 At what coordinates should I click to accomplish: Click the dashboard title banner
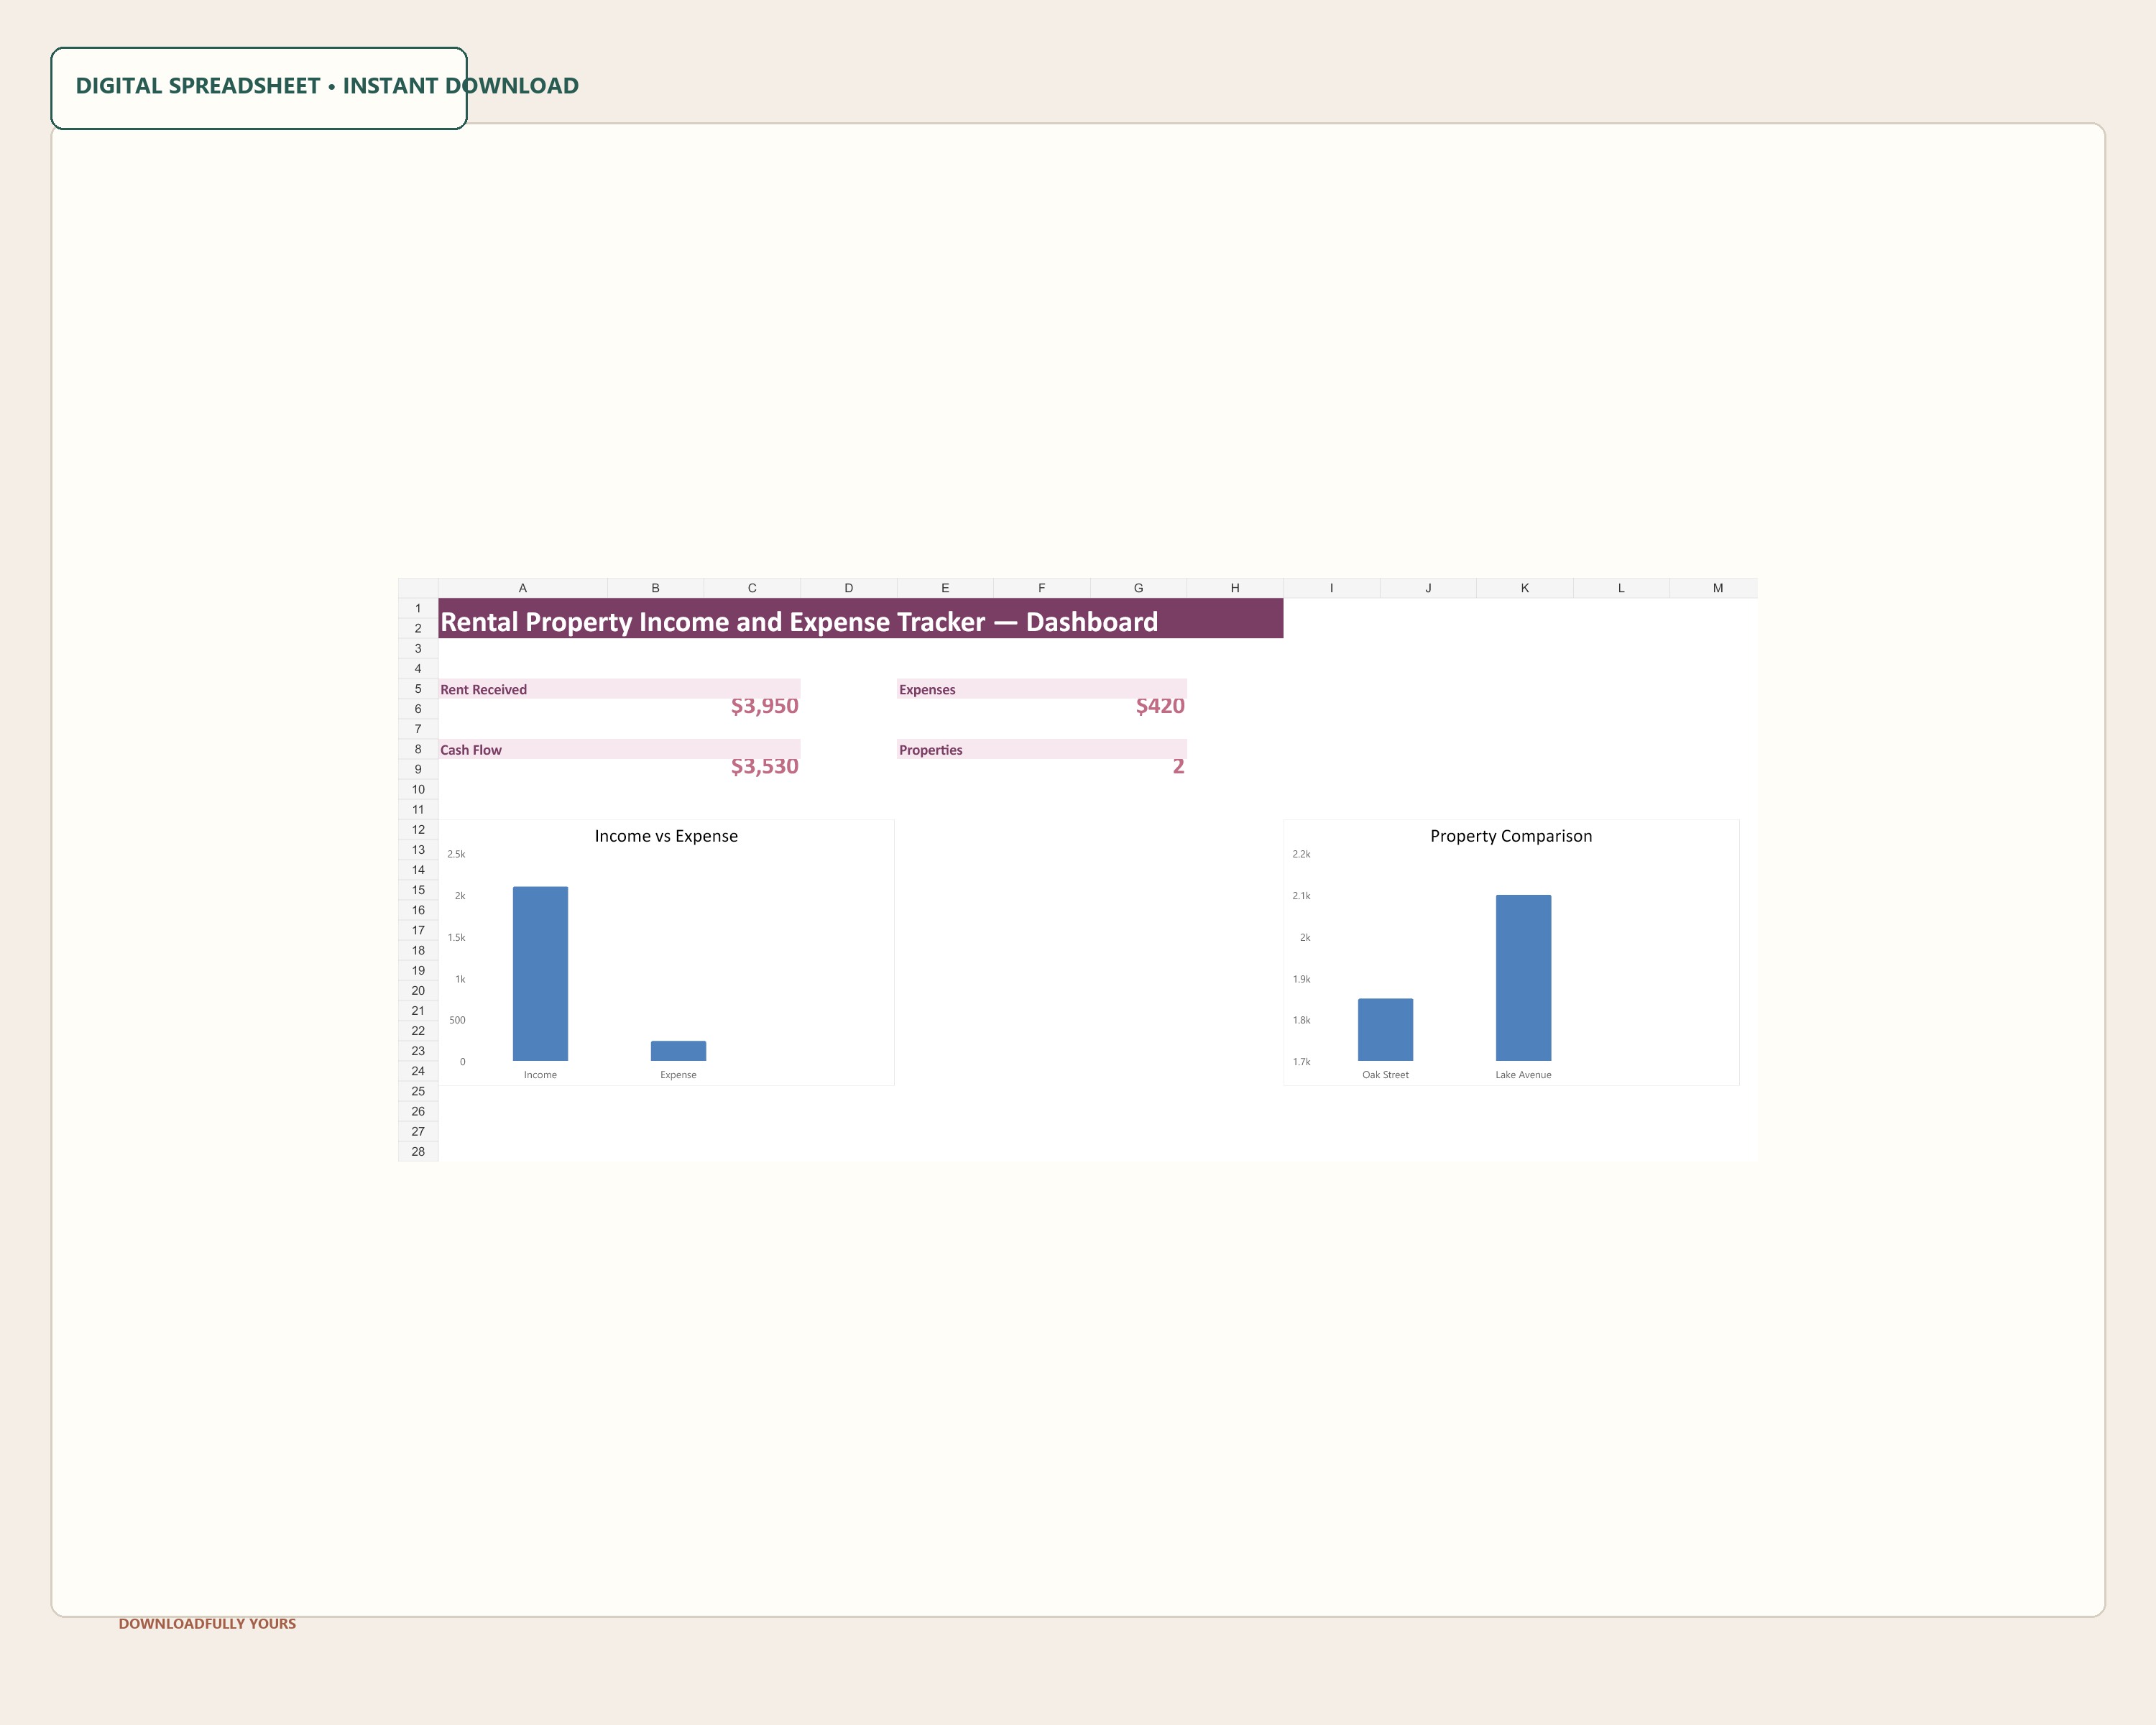click(x=860, y=619)
